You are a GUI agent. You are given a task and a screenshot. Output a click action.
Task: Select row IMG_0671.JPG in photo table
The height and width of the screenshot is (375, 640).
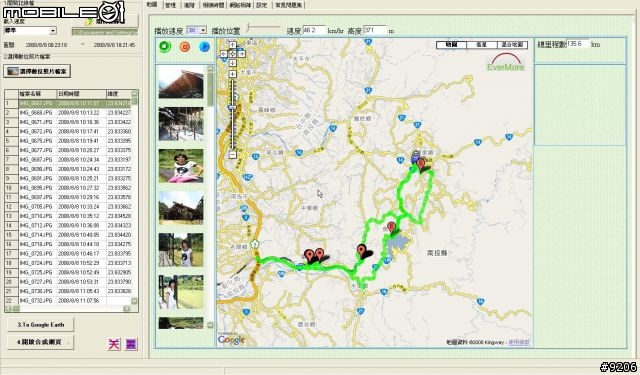click(x=68, y=122)
